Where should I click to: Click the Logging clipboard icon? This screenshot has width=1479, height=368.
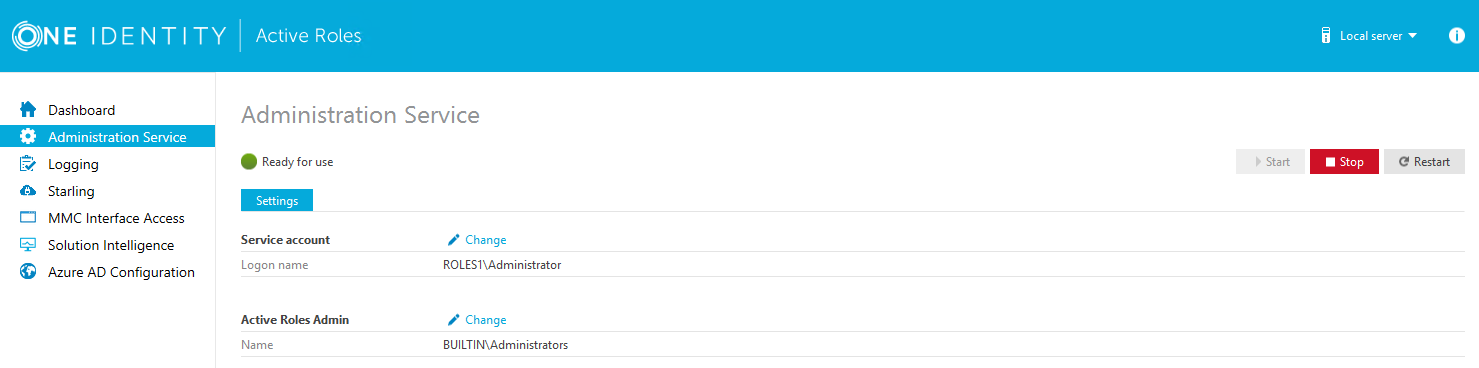28,164
